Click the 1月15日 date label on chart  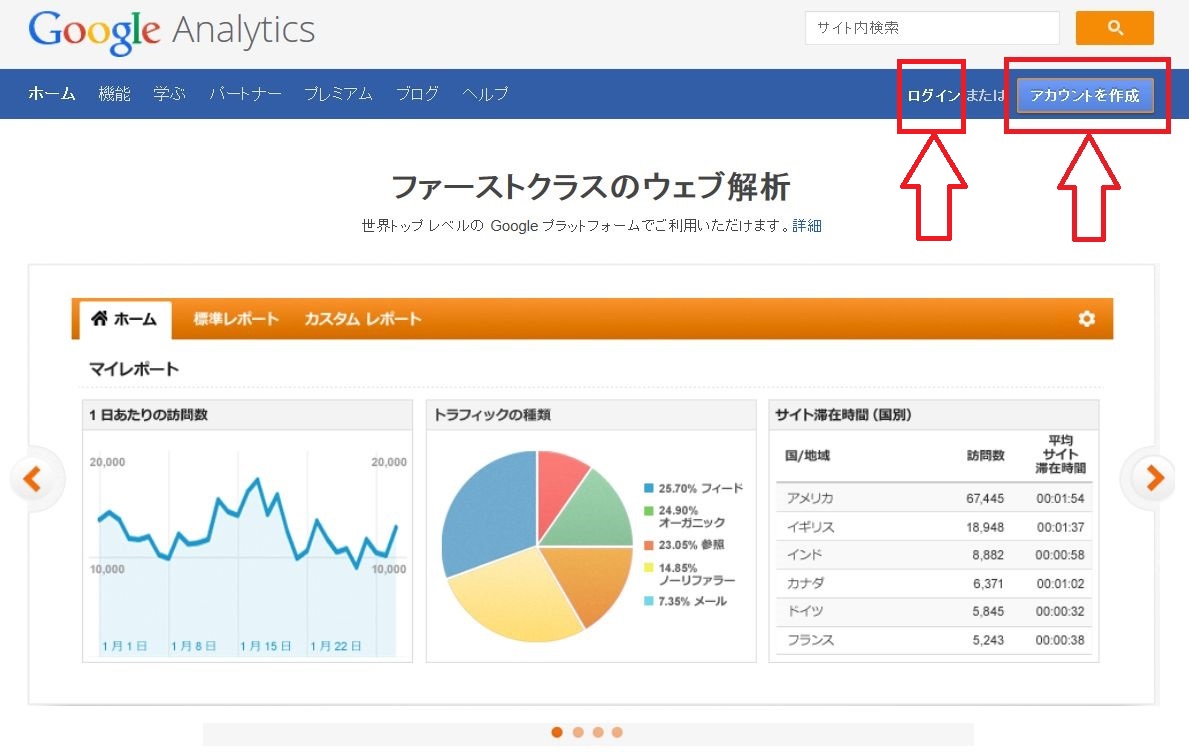click(265, 646)
